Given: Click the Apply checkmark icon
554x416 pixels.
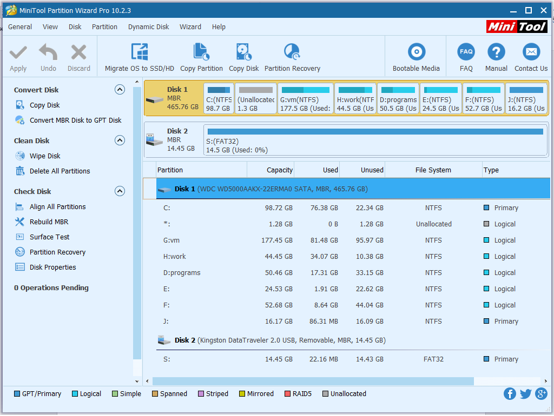Looking at the screenshot, I should [18, 53].
